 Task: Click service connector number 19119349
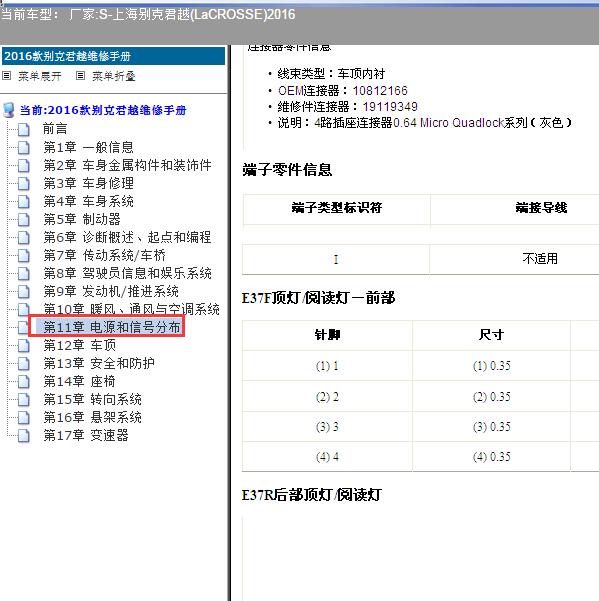point(390,107)
